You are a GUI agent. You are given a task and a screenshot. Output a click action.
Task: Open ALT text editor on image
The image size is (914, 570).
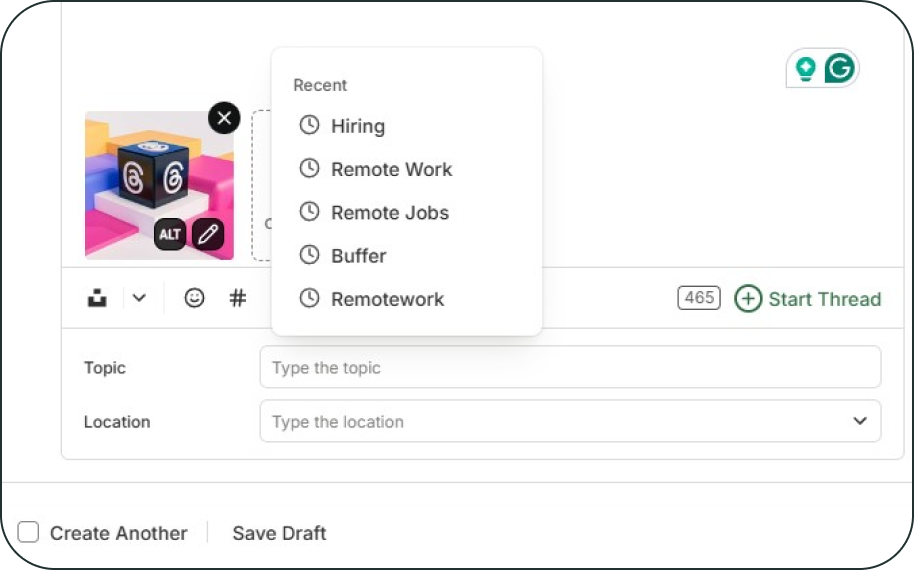coord(170,235)
